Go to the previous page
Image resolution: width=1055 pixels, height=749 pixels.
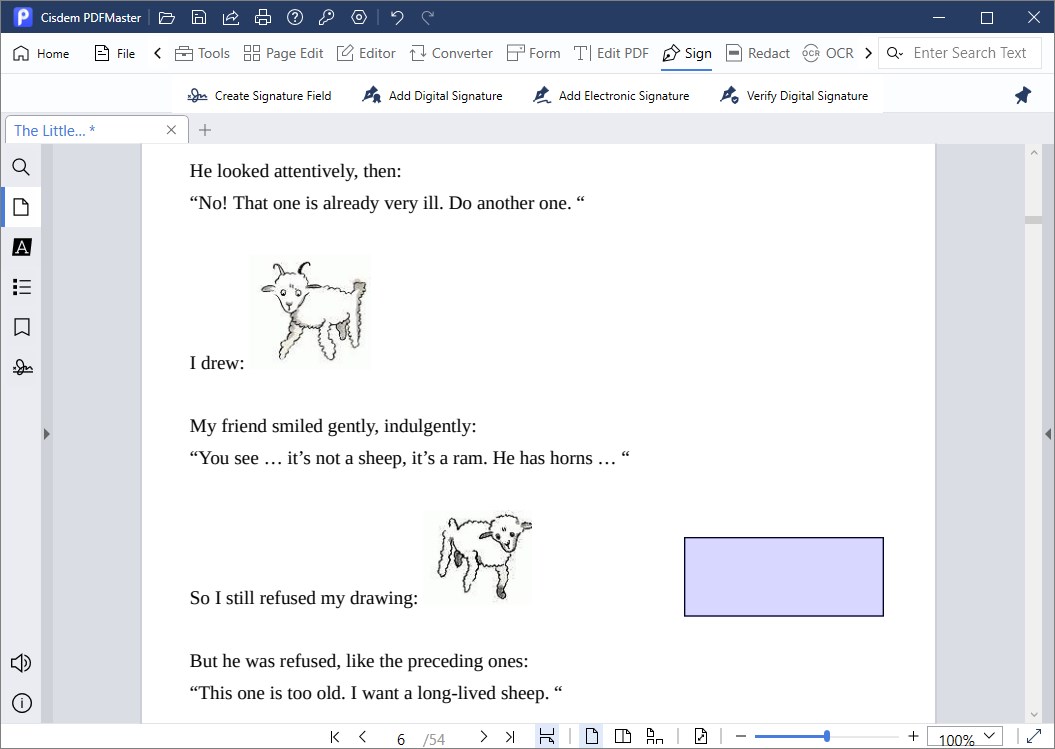click(x=363, y=737)
